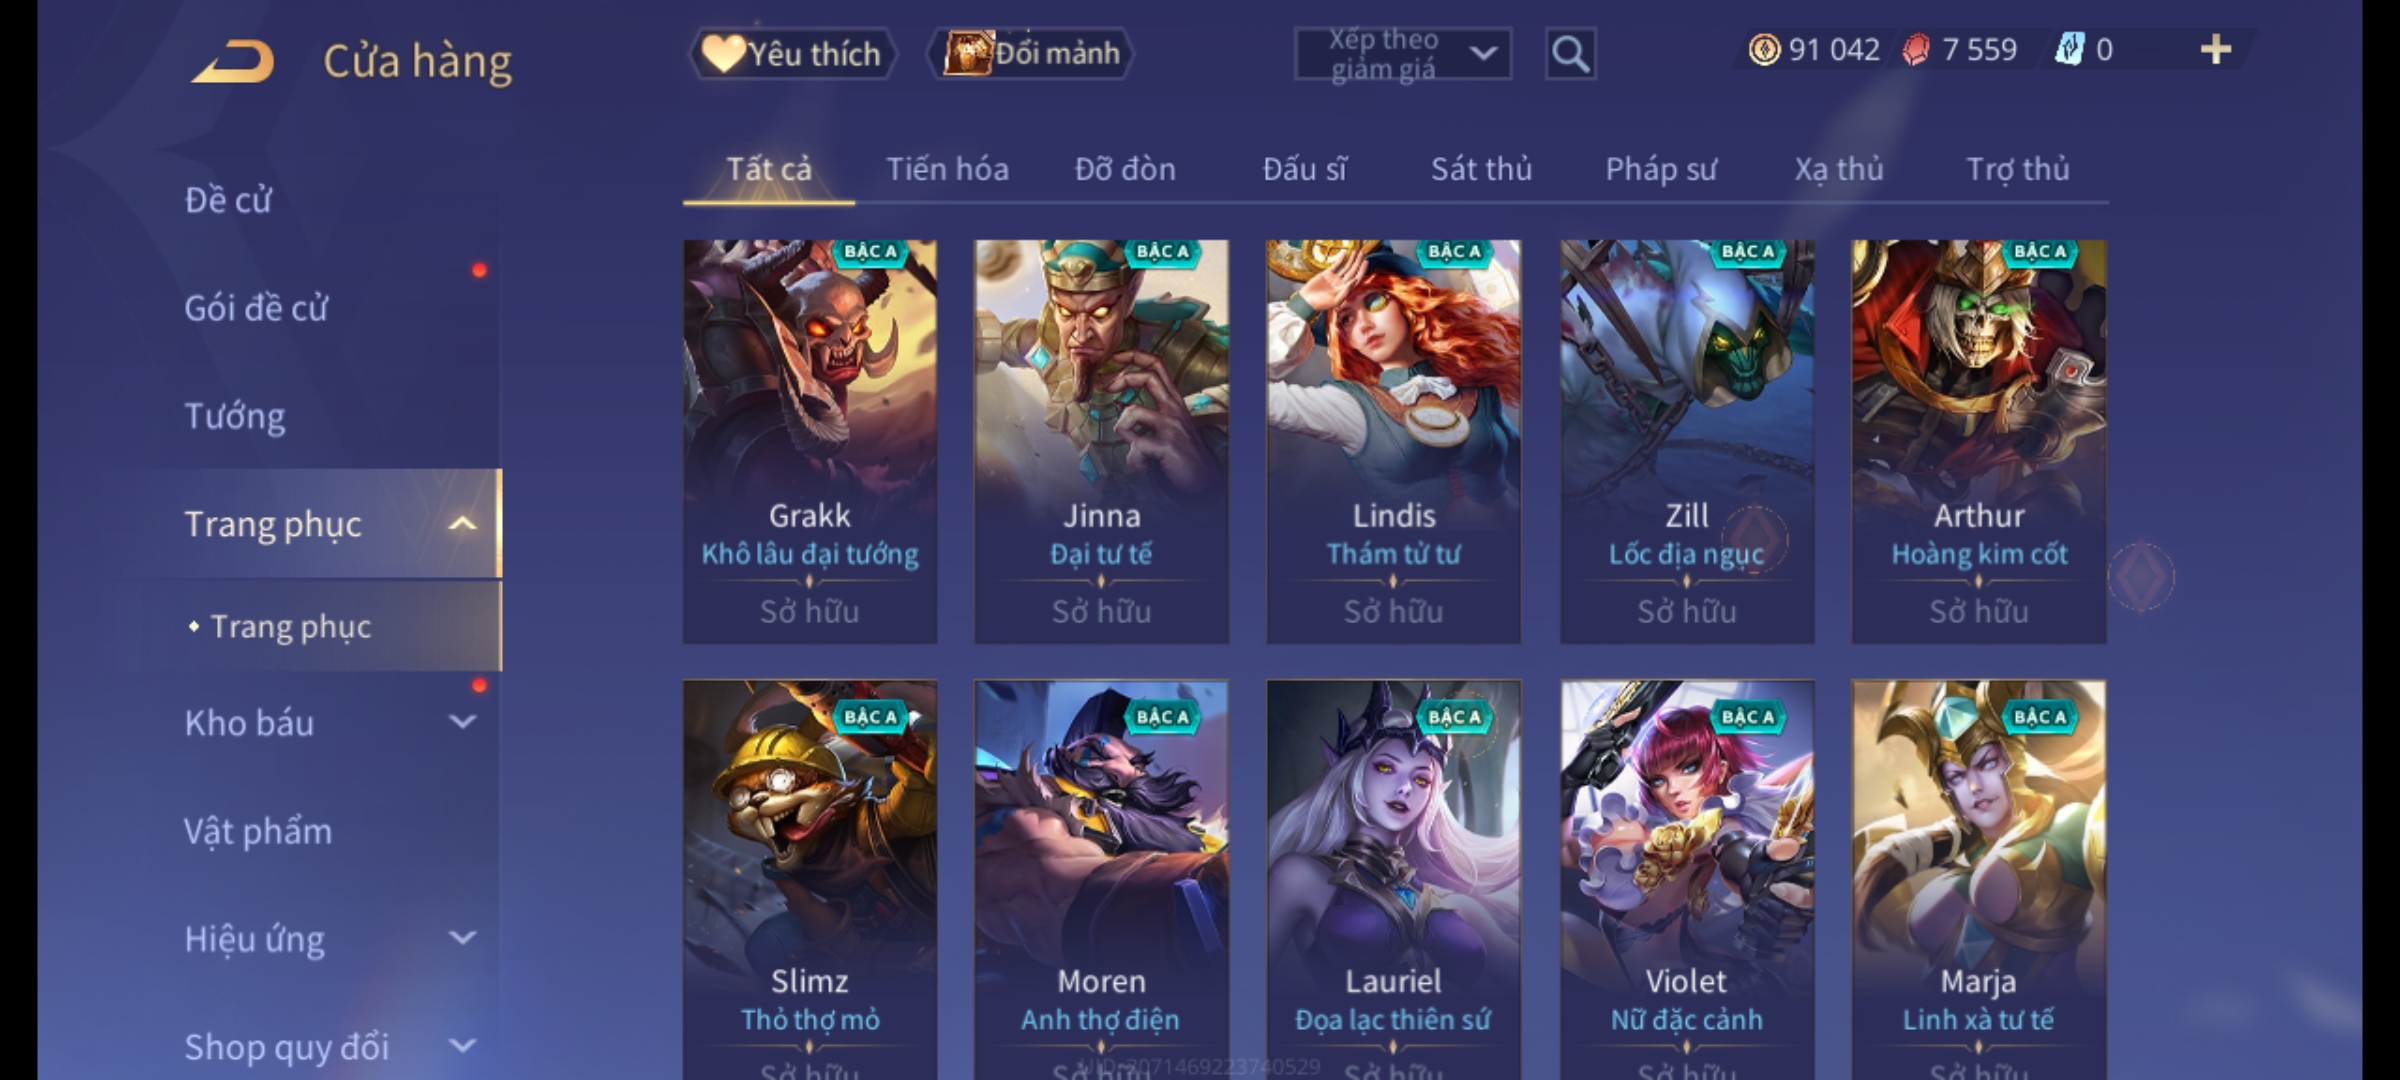
Task: Expand the Kho báu sidebar section
Action: tap(462, 722)
